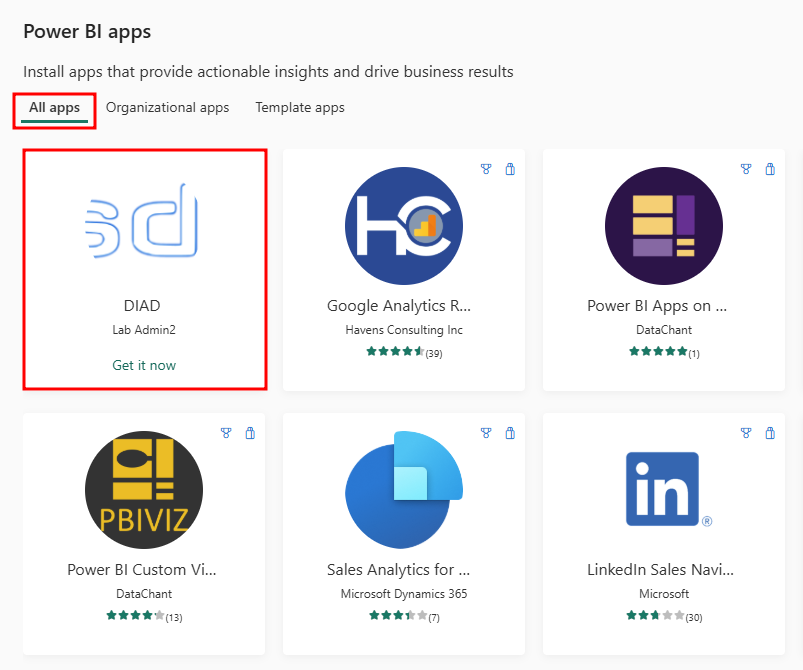This screenshot has height=670, width=803.
Task: Click the Power BI Custom Visuals app name
Action: click(143, 569)
